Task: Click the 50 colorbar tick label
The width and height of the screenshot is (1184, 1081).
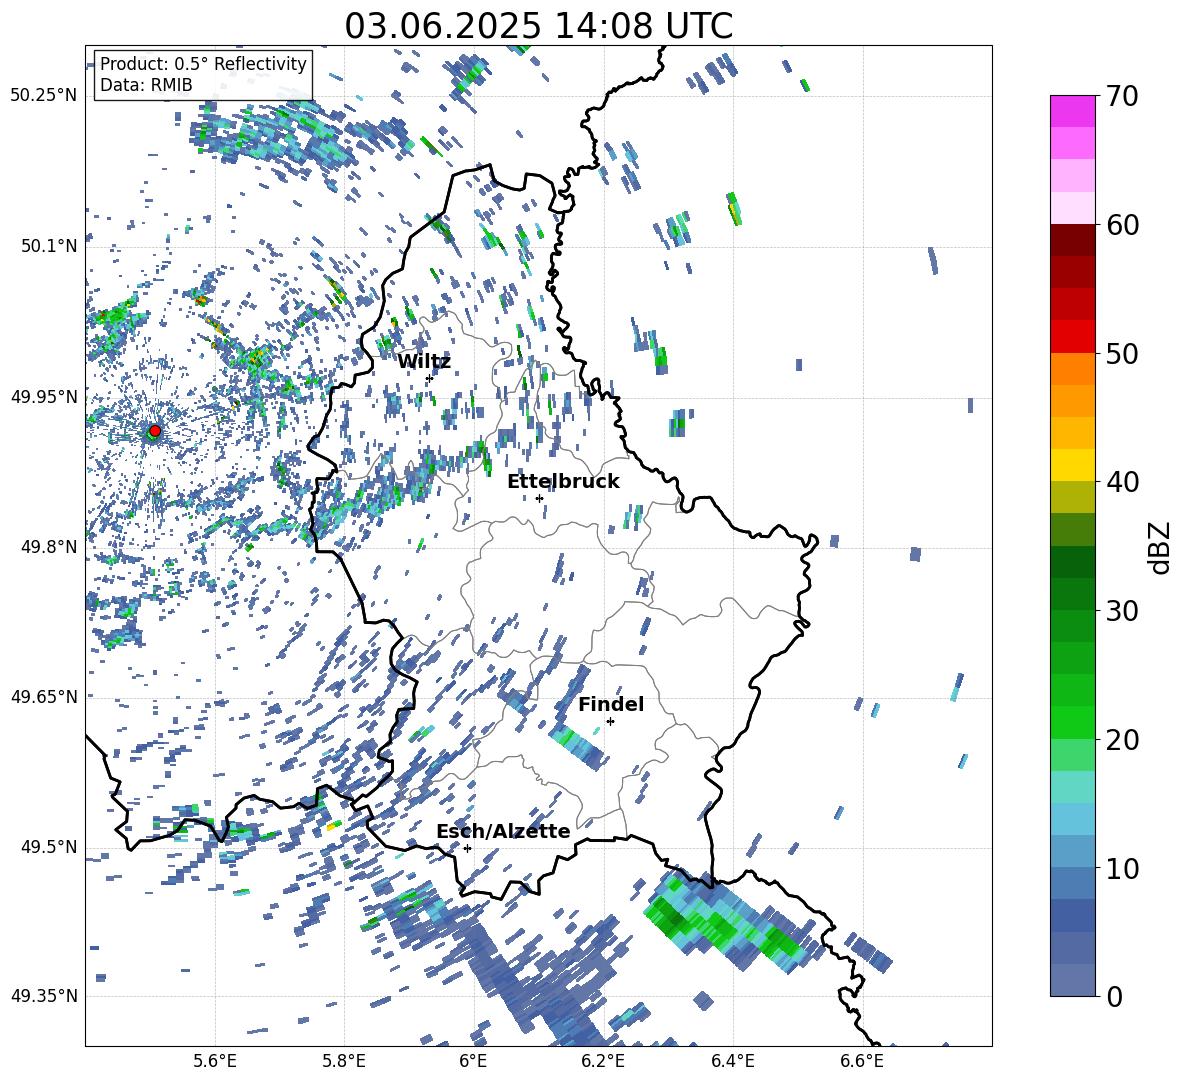Action: pyautogui.click(x=1122, y=353)
